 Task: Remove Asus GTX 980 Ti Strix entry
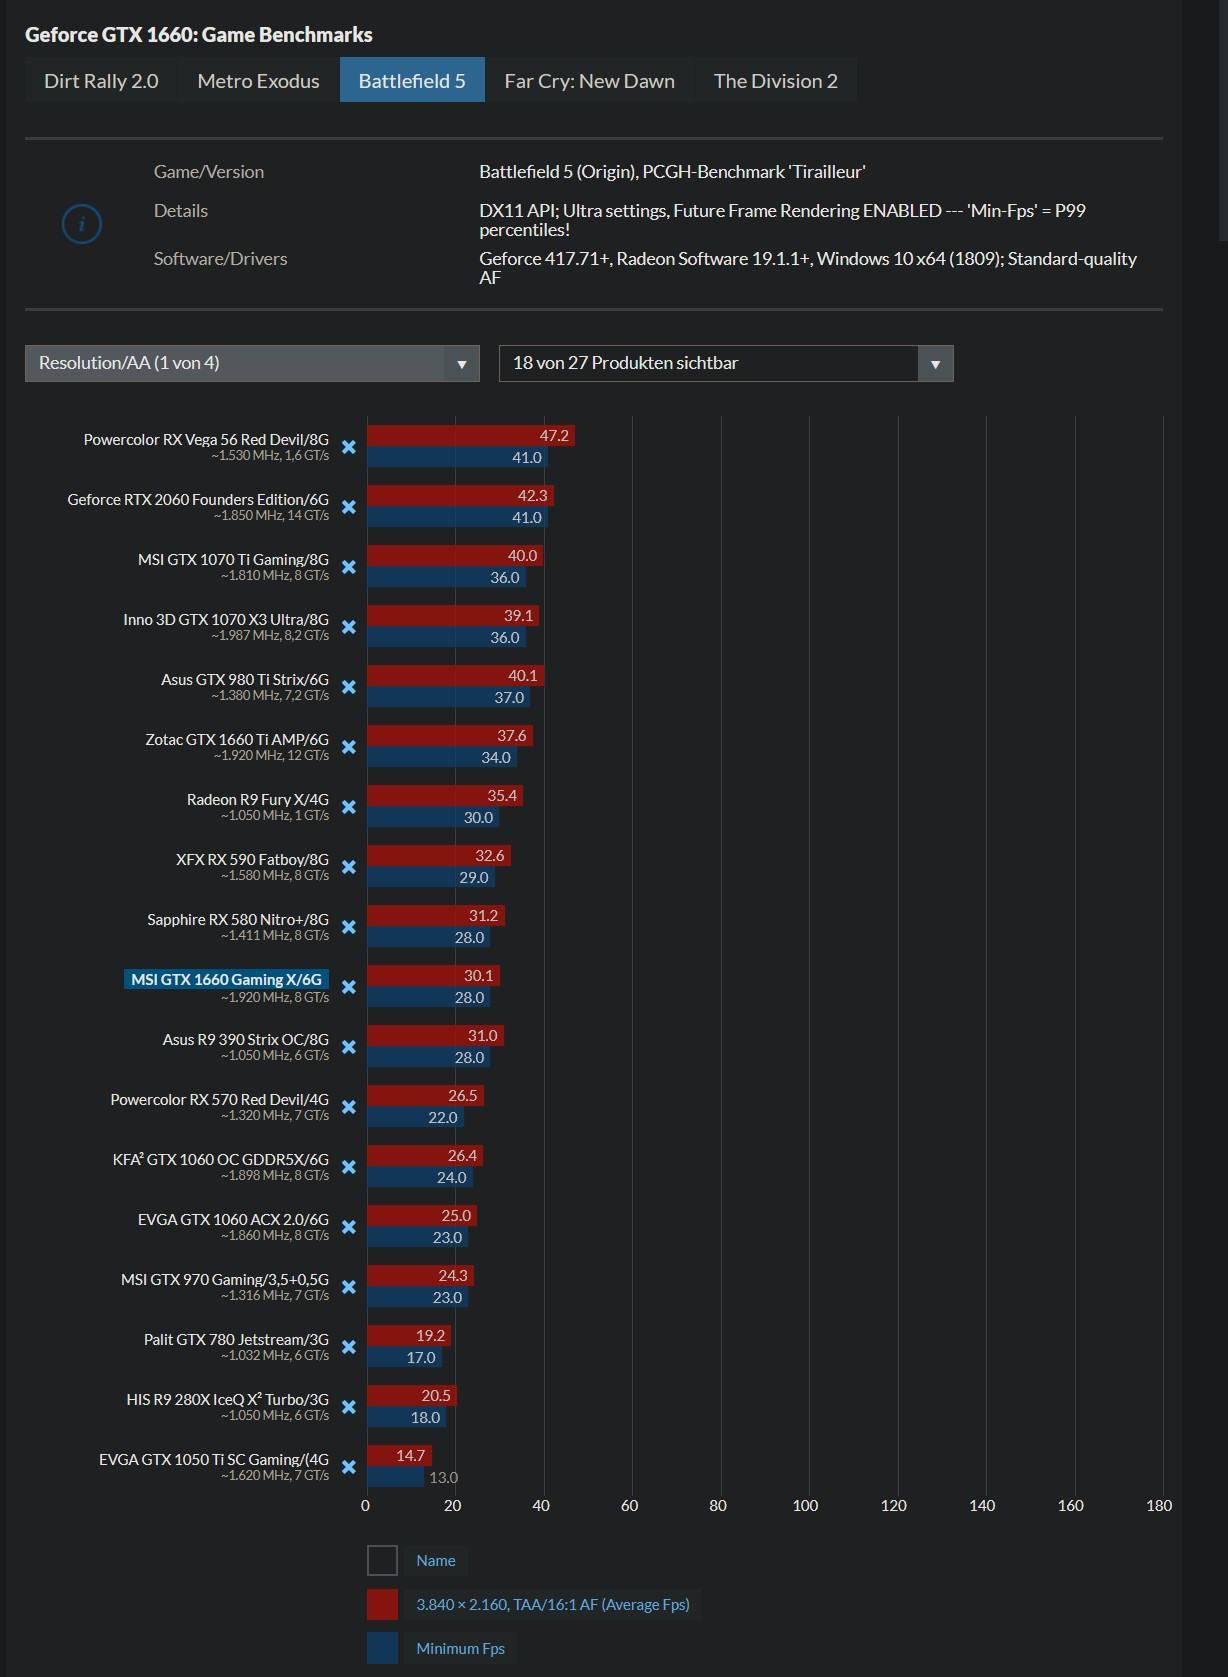tap(349, 687)
